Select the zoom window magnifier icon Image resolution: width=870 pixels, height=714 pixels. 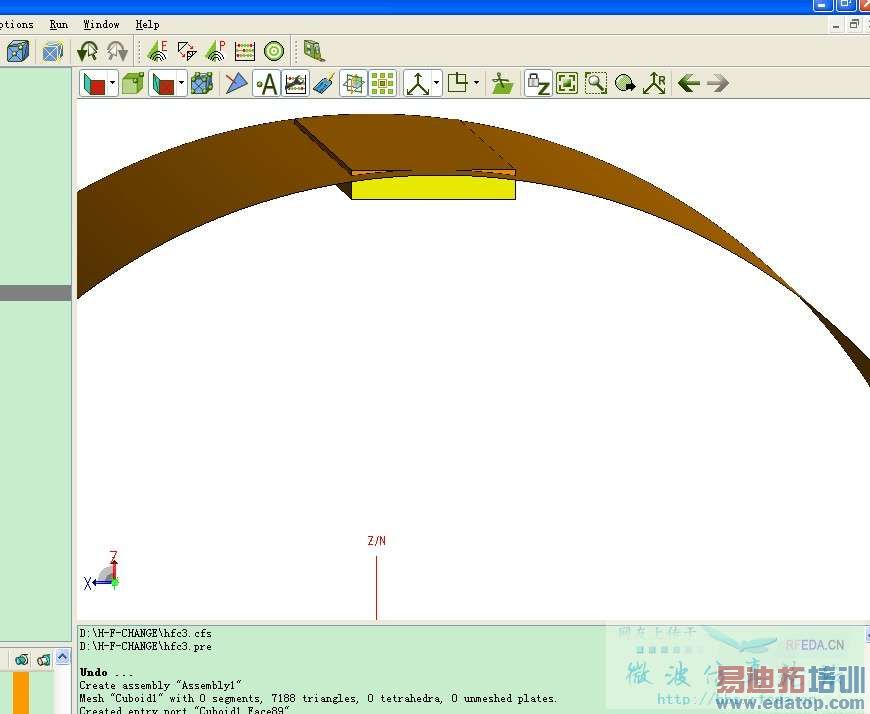[x=596, y=84]
